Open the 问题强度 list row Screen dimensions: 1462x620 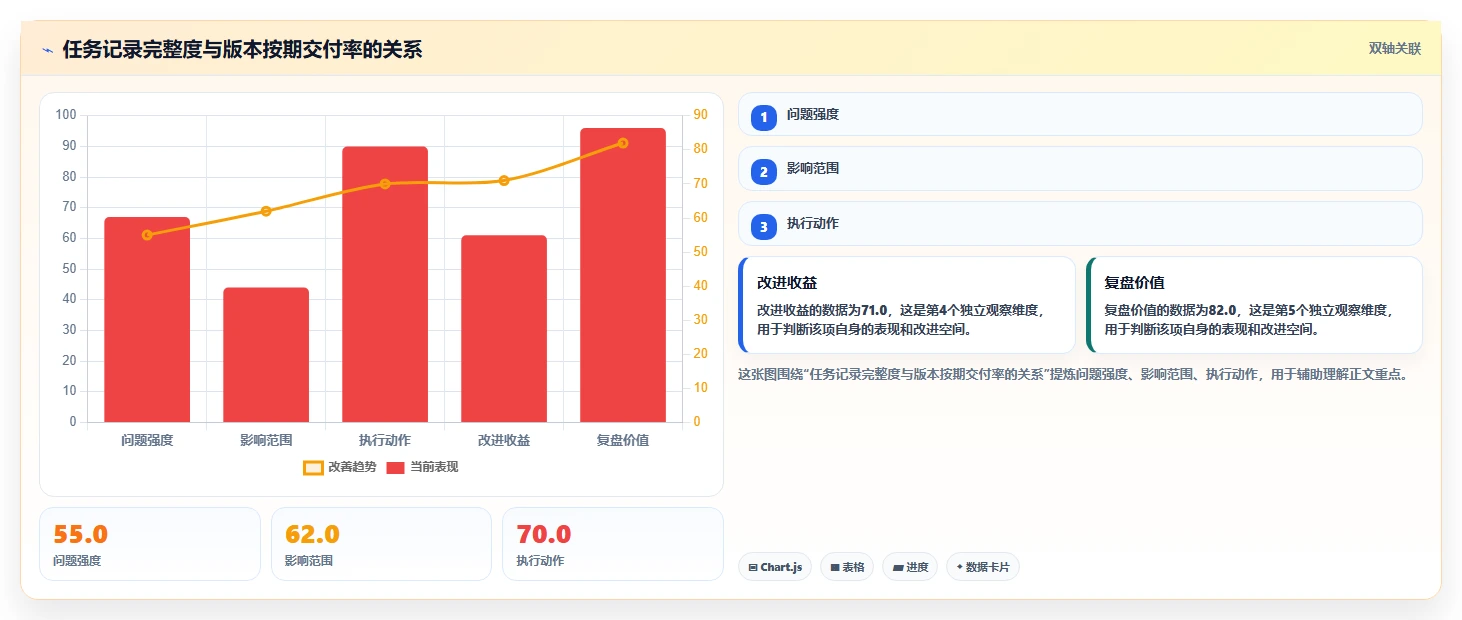click(x=1080, y=114)
